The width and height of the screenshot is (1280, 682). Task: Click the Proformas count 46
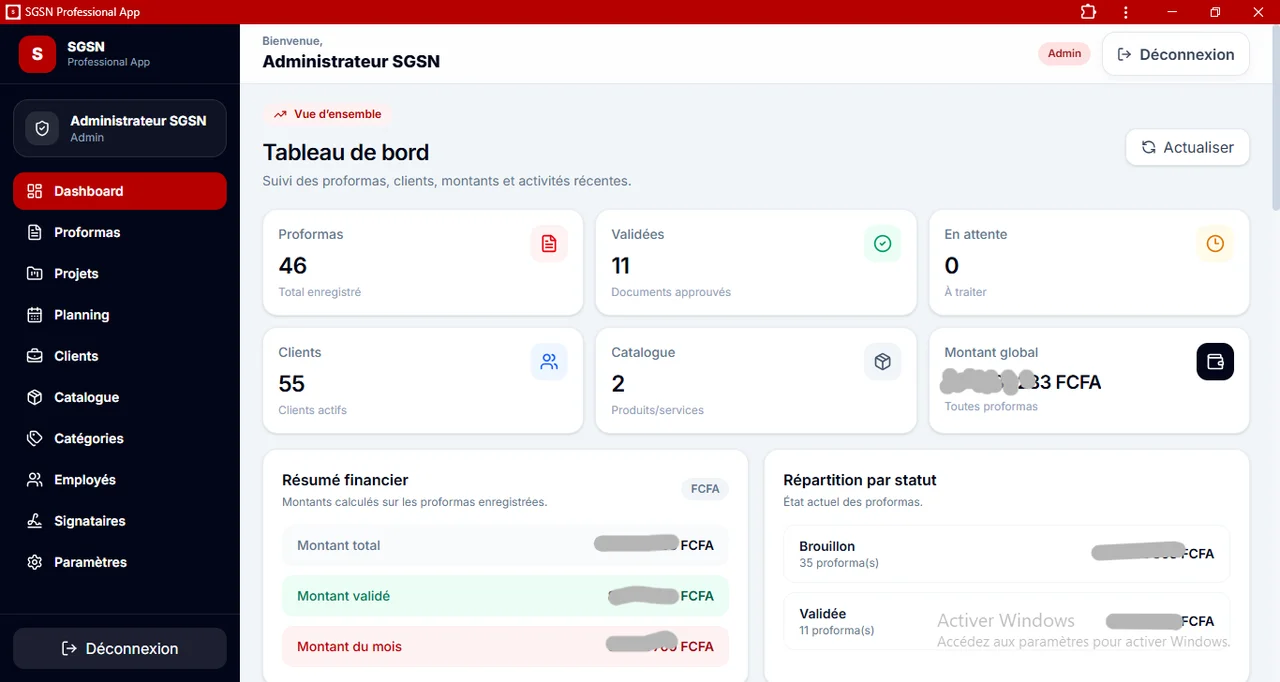coord(293,266)
